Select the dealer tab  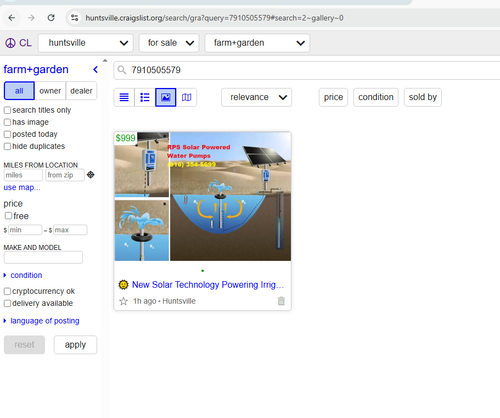click(81, 91)
